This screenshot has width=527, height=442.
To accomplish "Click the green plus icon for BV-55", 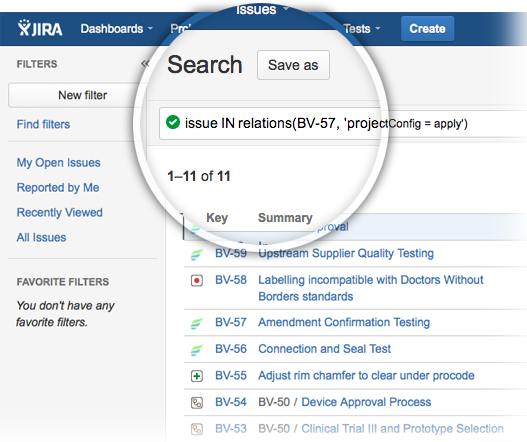I will (197, 376).
